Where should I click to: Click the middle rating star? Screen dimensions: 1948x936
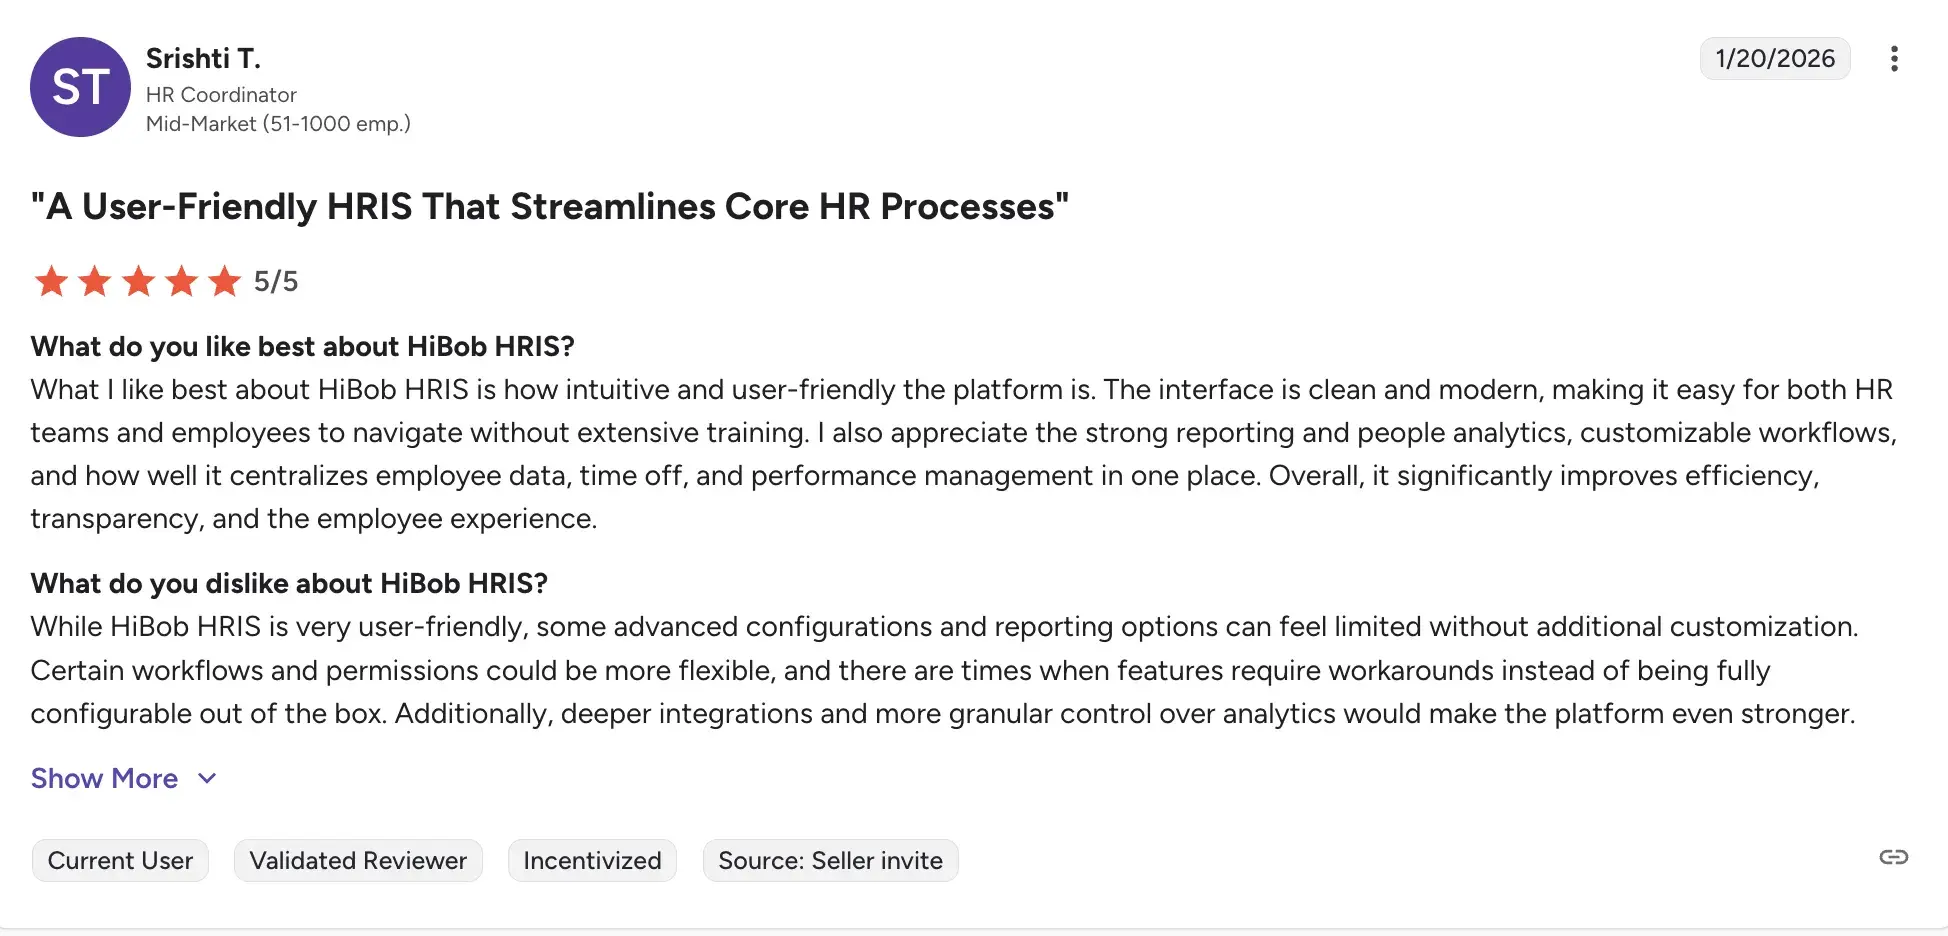[x=138, y=281]
